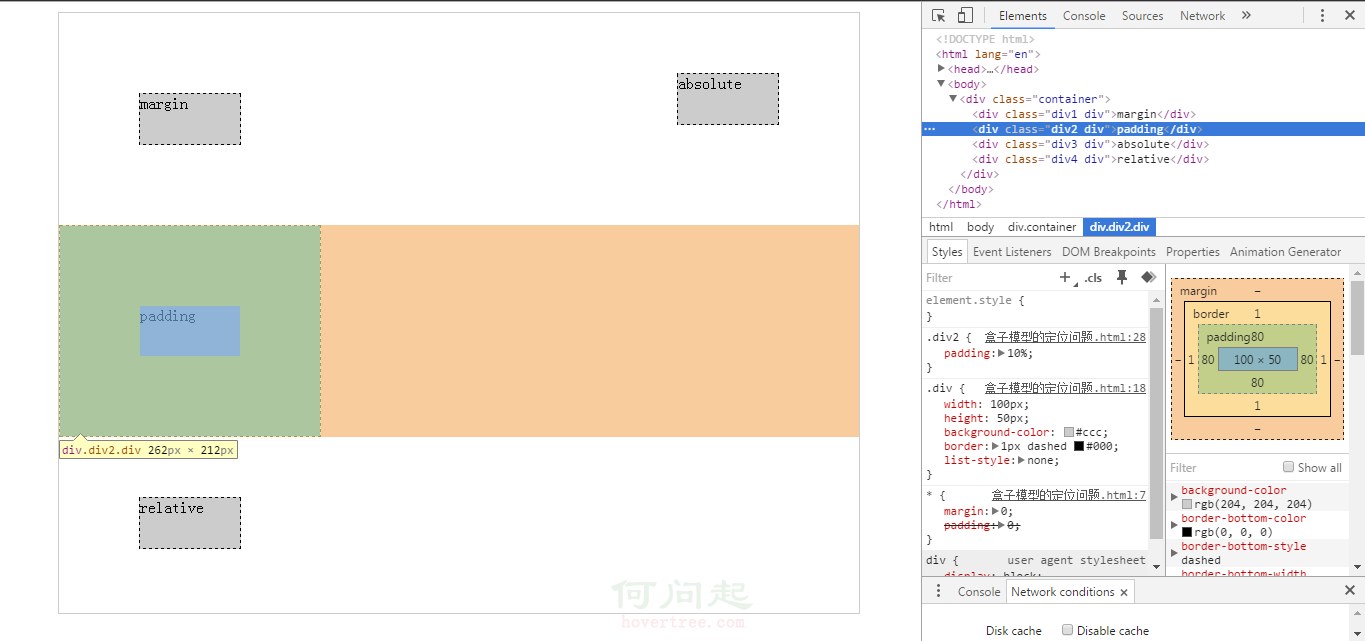Check the Show all checkbox

(1288, 467)
